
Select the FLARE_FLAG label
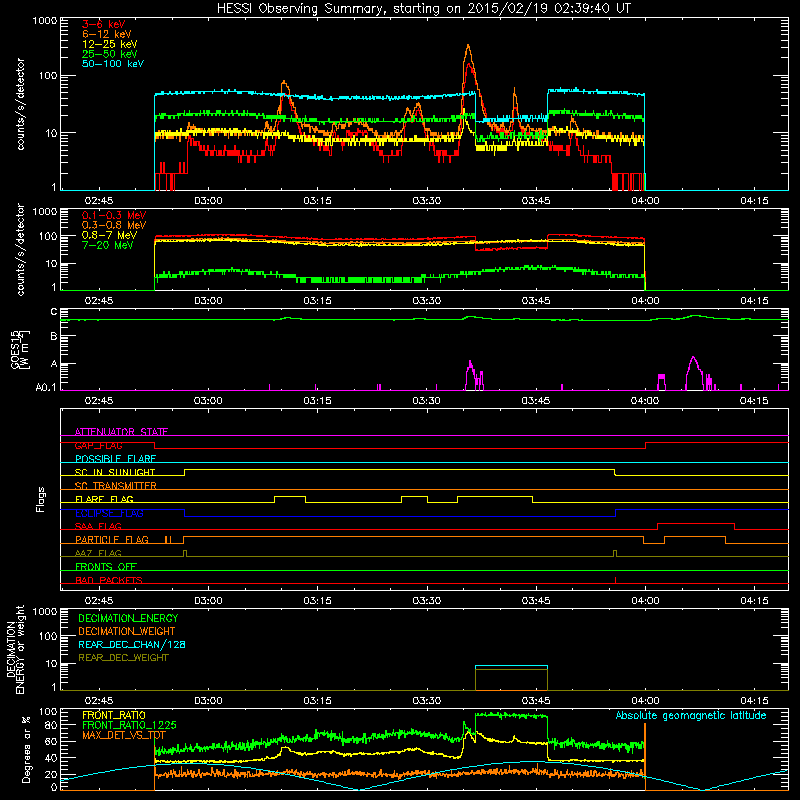coord(104,499)
